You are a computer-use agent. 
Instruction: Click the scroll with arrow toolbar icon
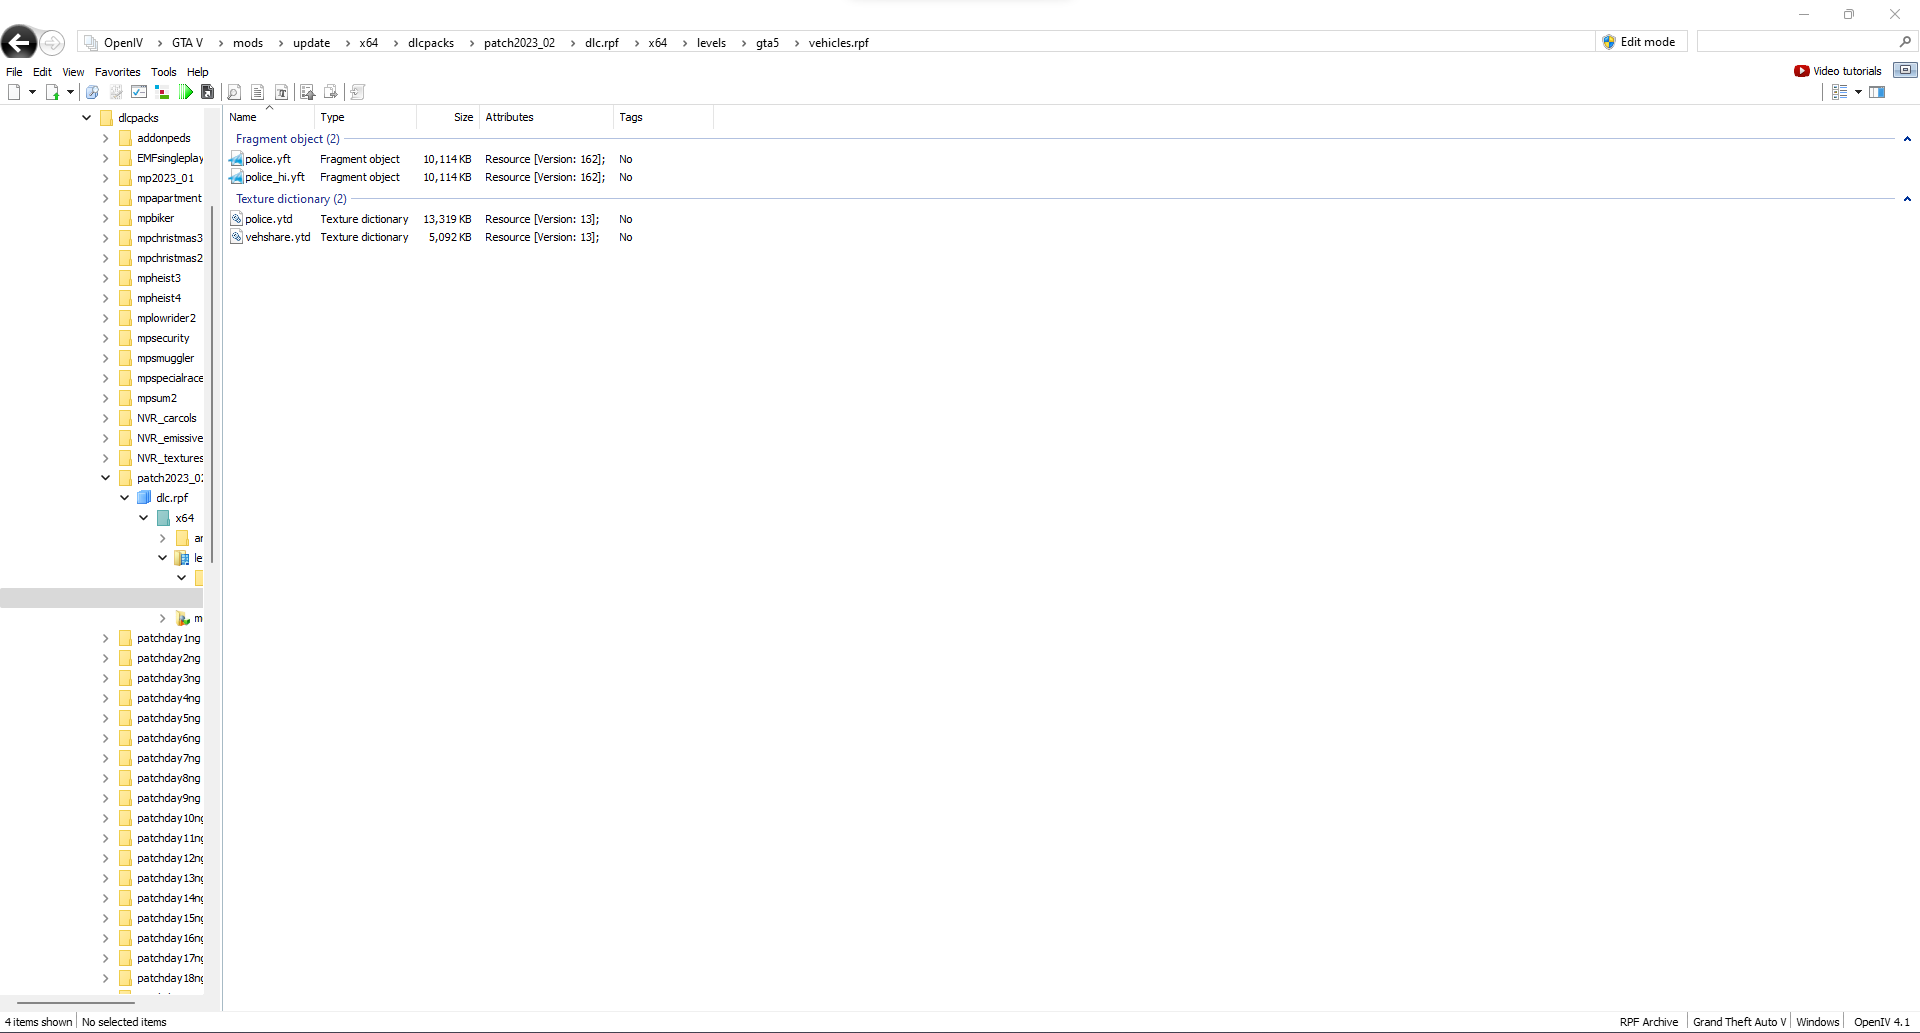[357, 92]
